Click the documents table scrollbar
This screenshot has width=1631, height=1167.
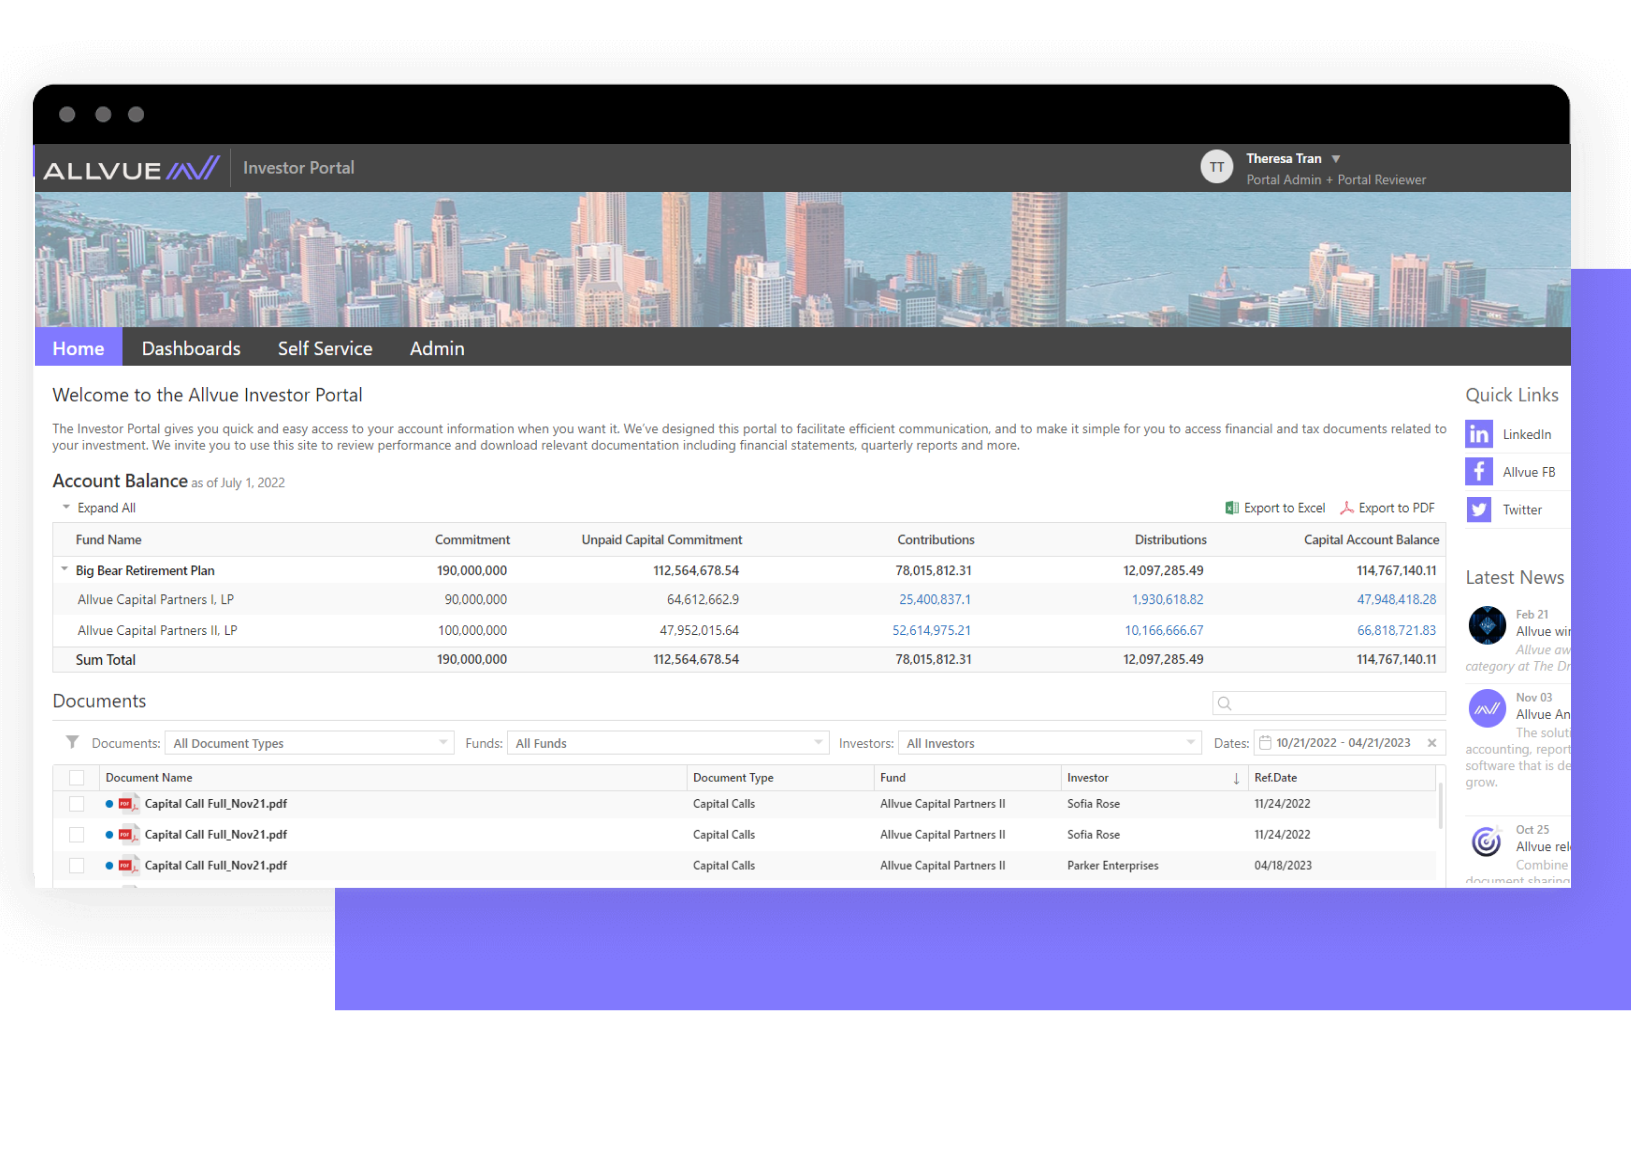pos(1440,804)
